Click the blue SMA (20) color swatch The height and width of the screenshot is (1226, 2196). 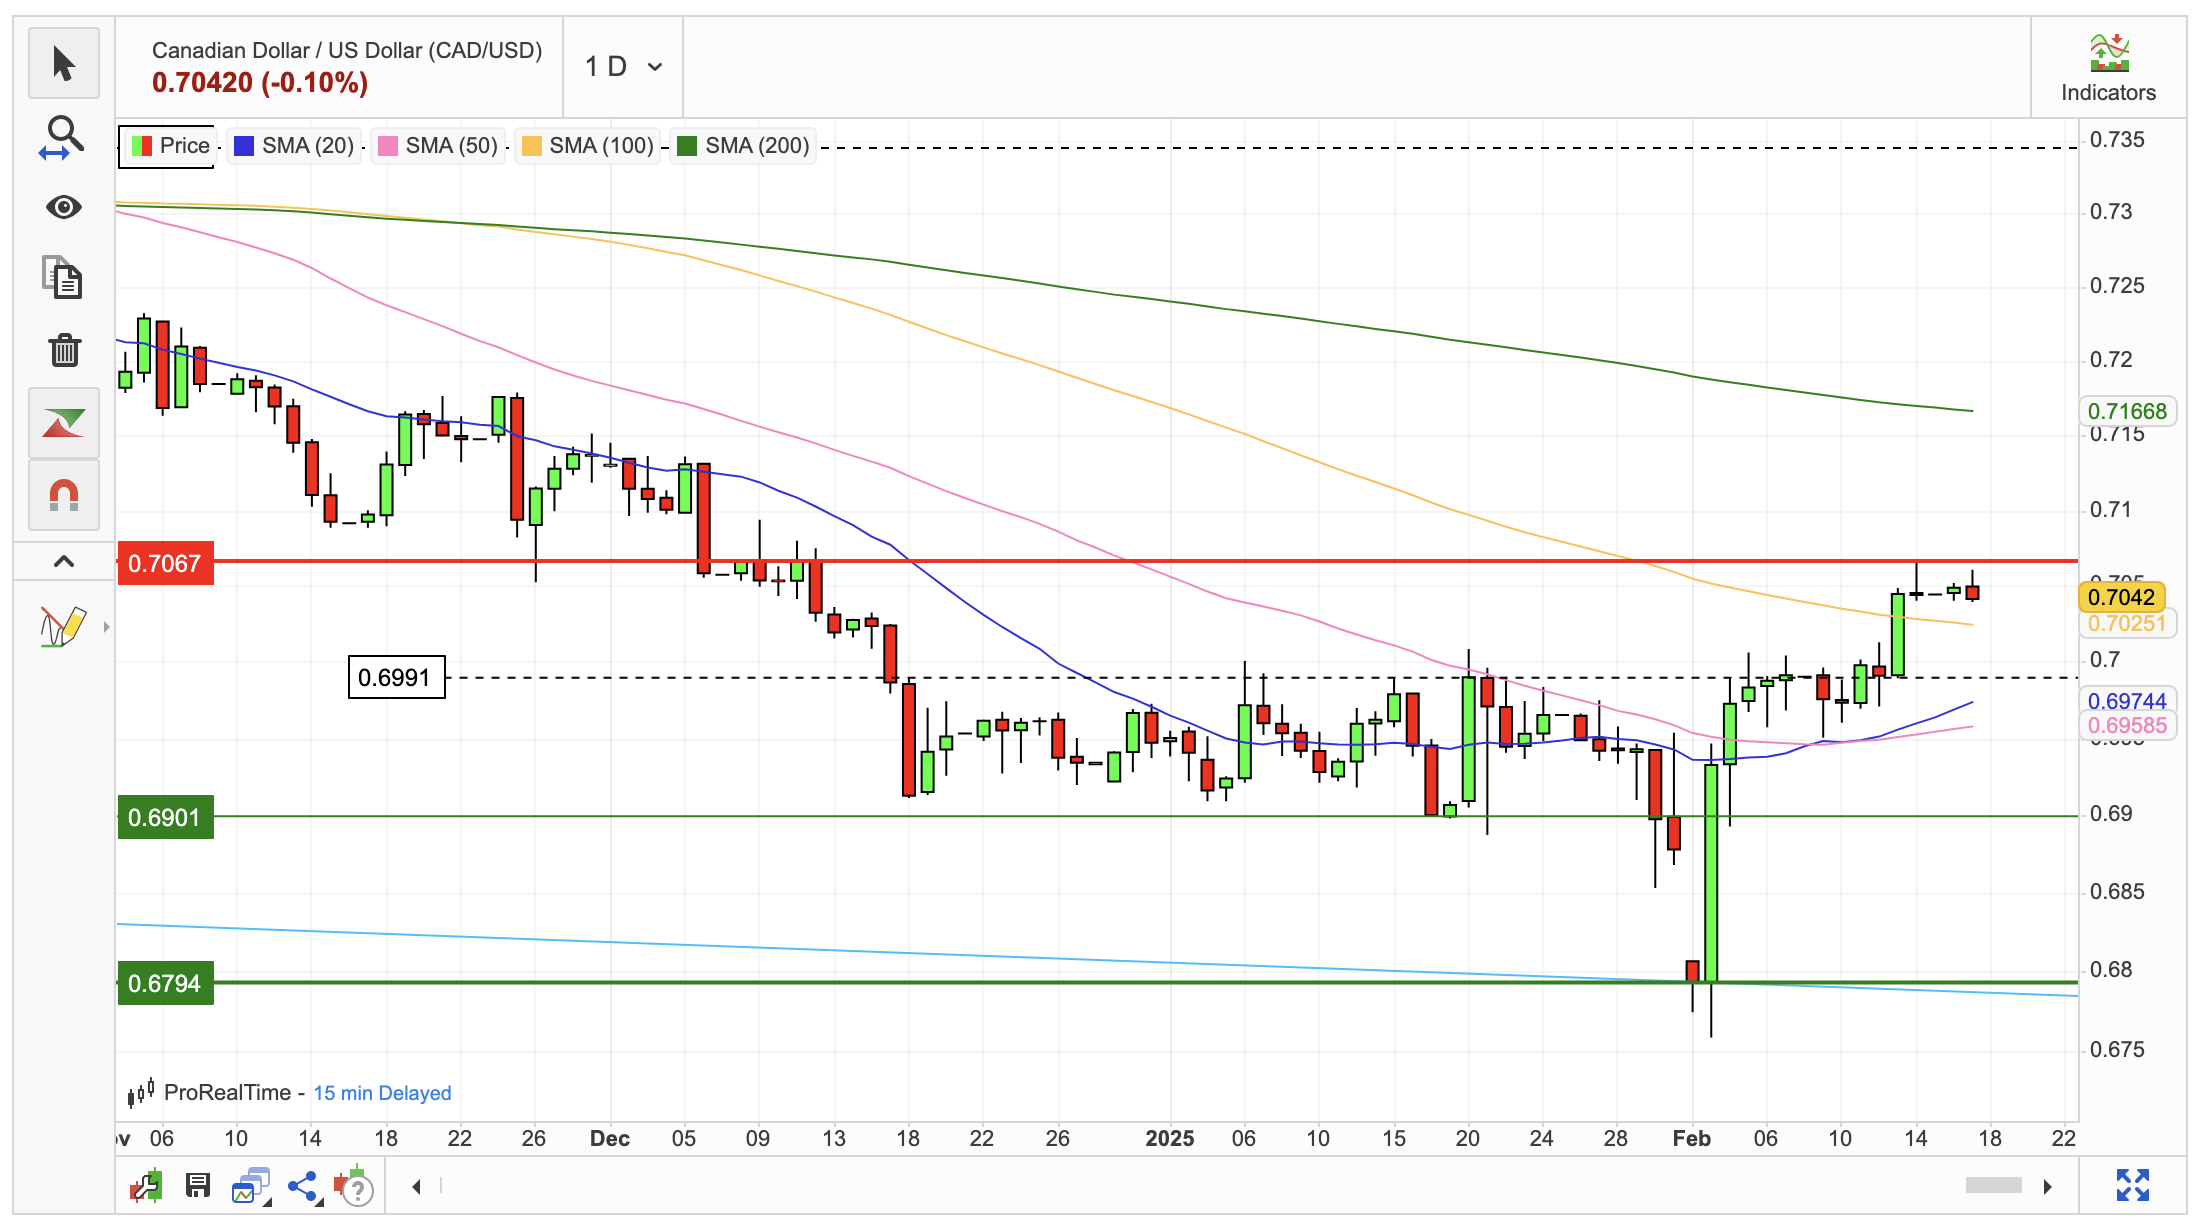(x=243, y=146)
